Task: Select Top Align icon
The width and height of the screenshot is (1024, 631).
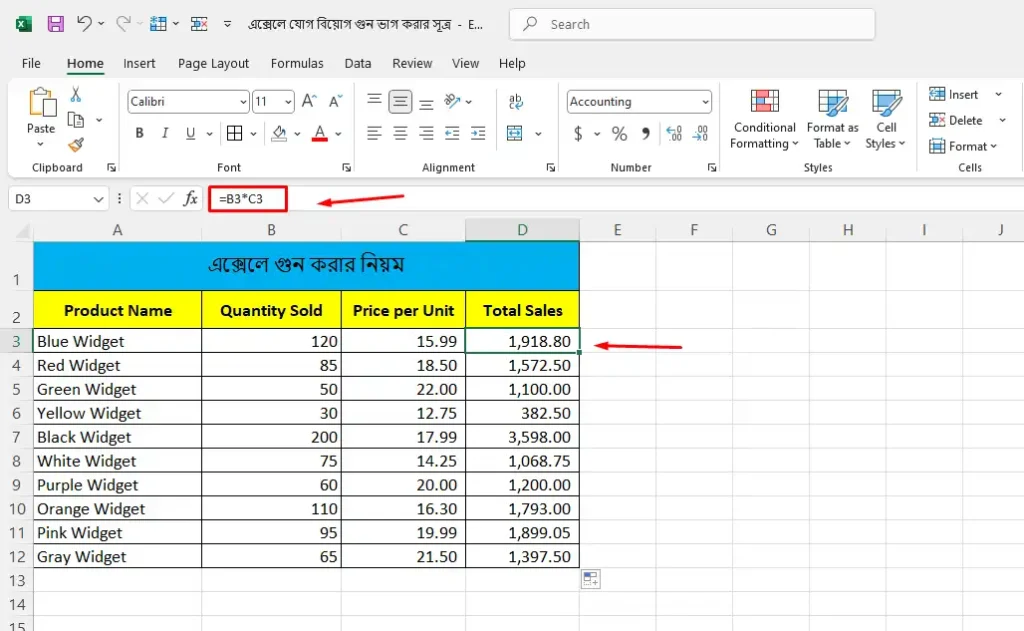Action: (374, 100)
